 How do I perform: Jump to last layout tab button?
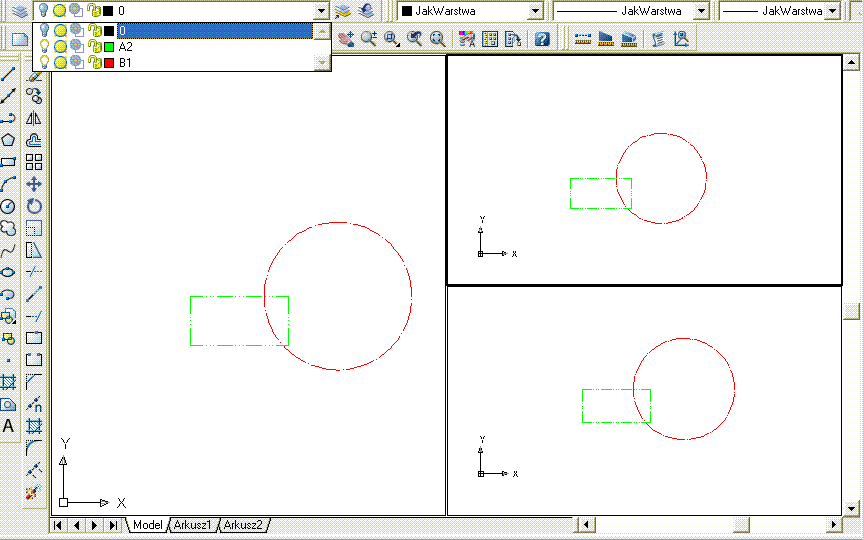pos(114,525)
